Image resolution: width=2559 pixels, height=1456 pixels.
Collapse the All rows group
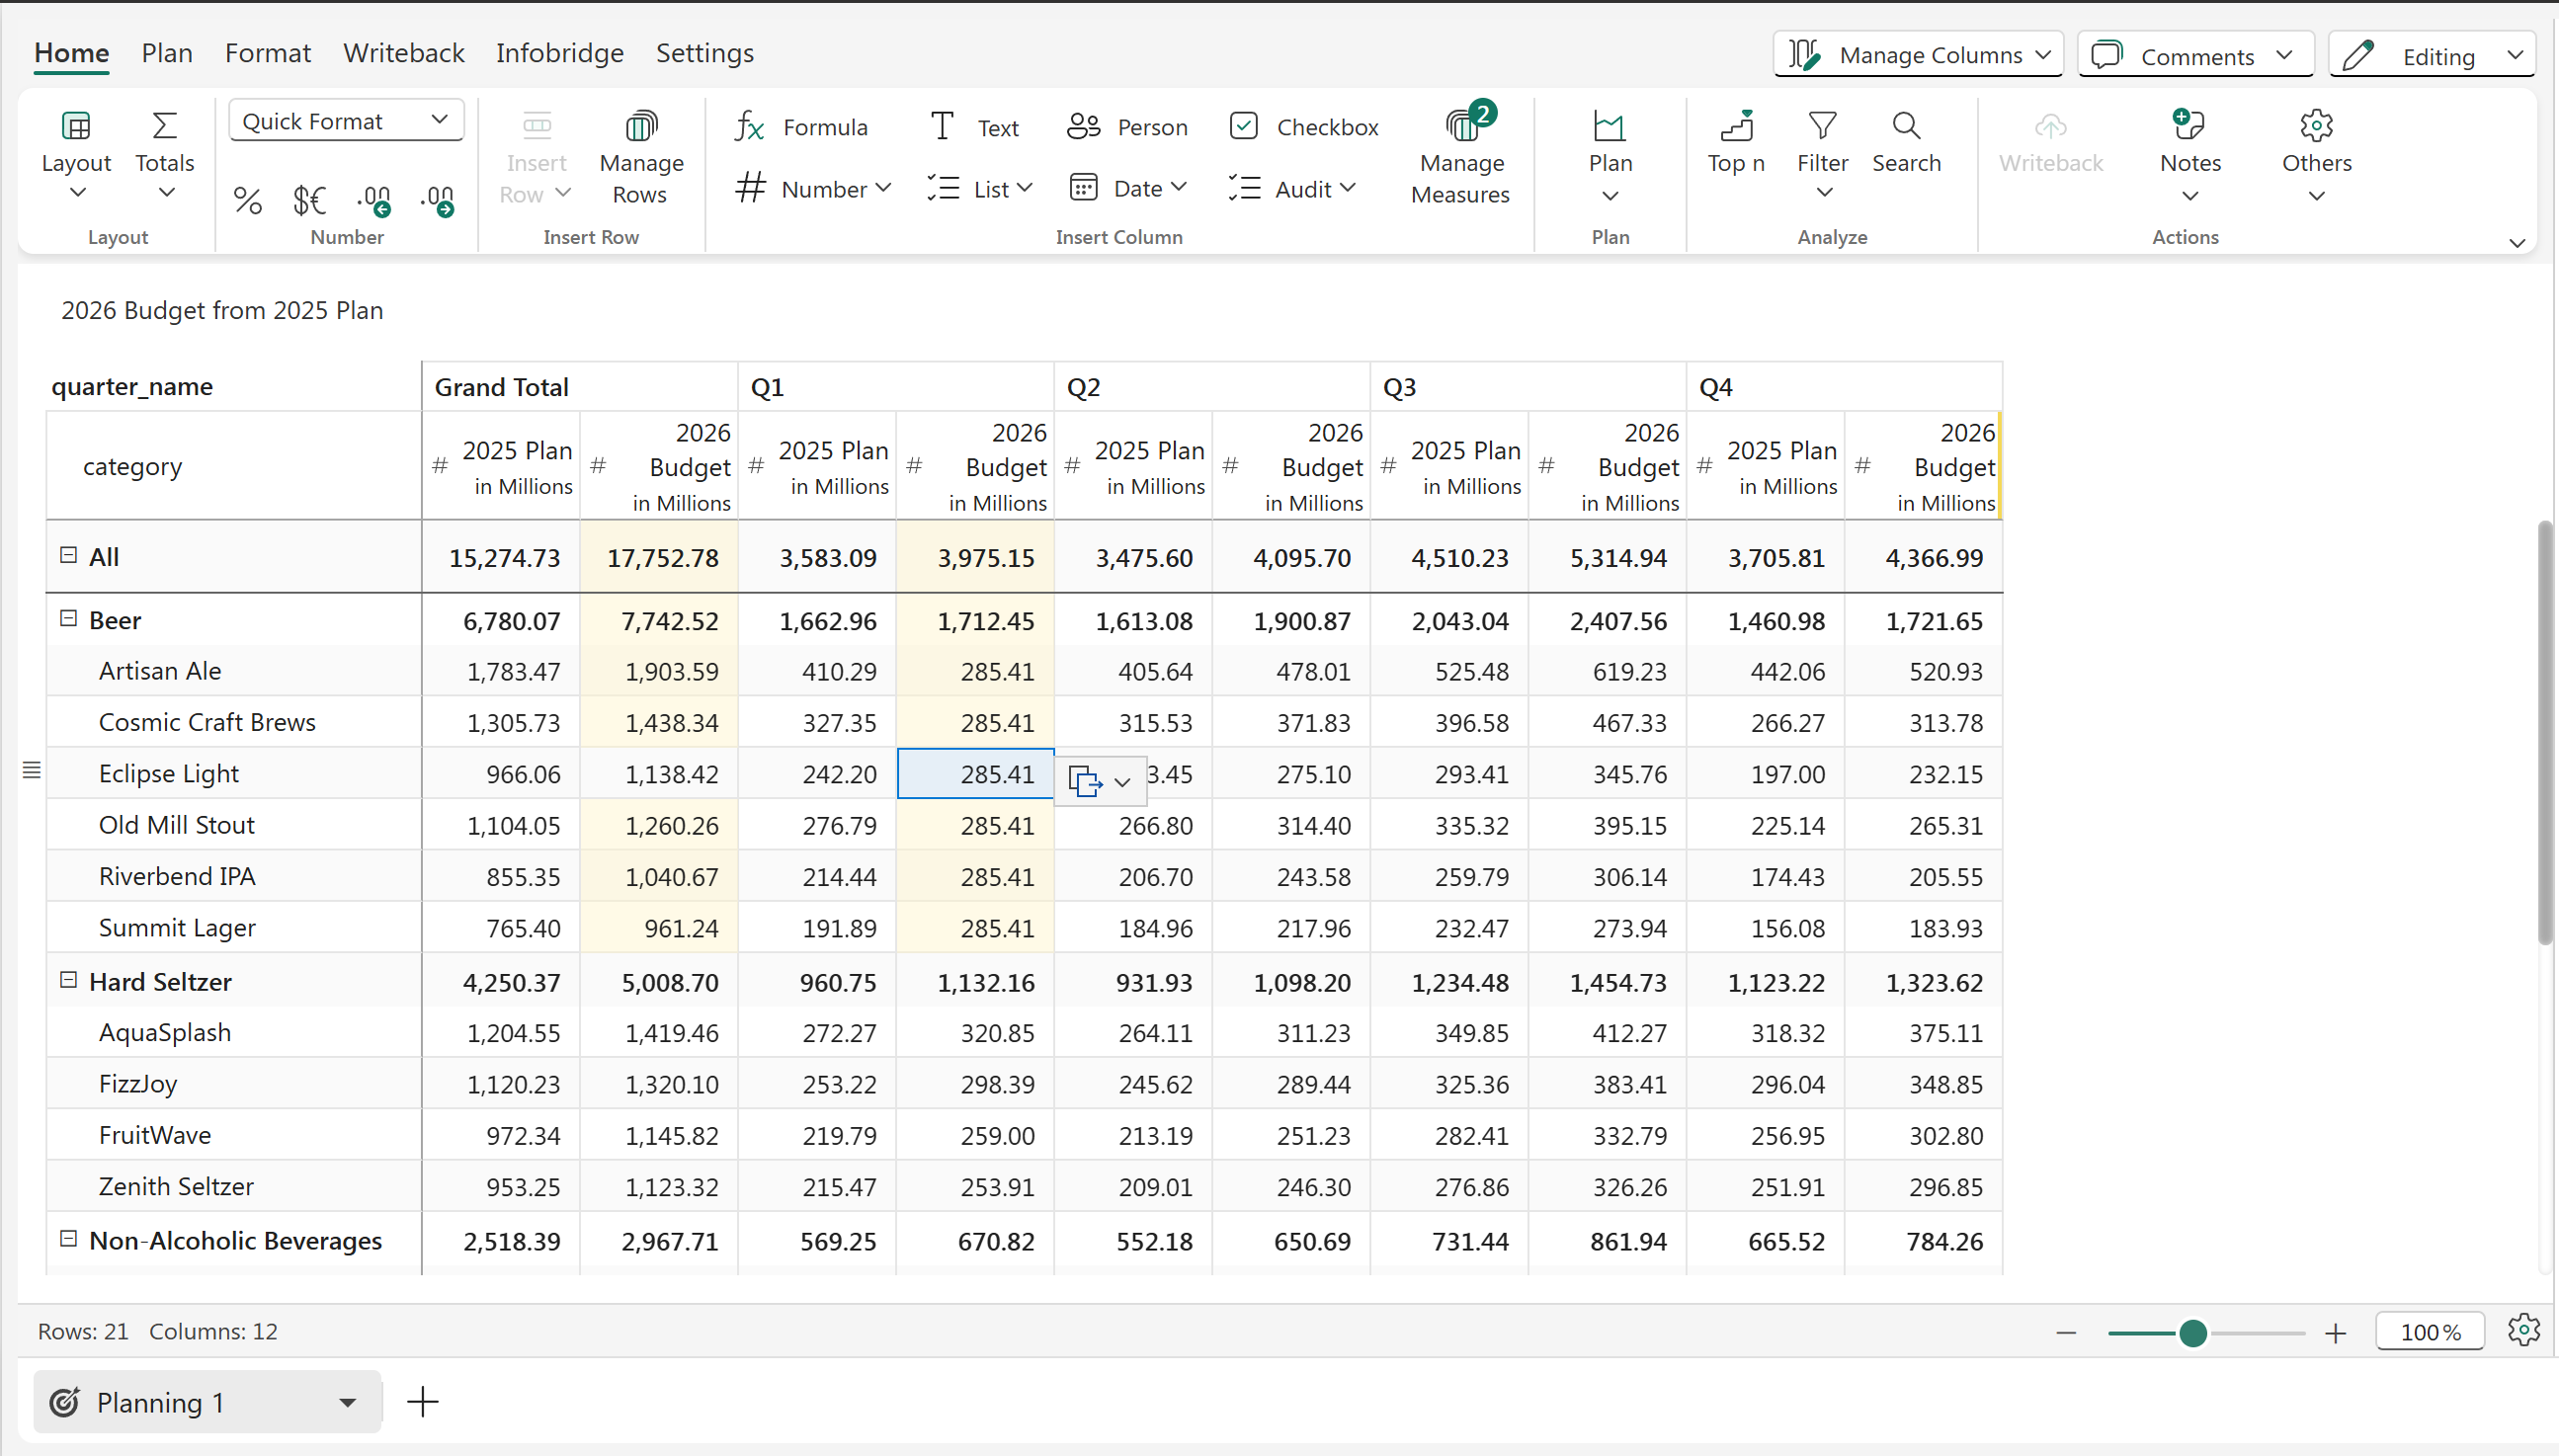[68, 555]
